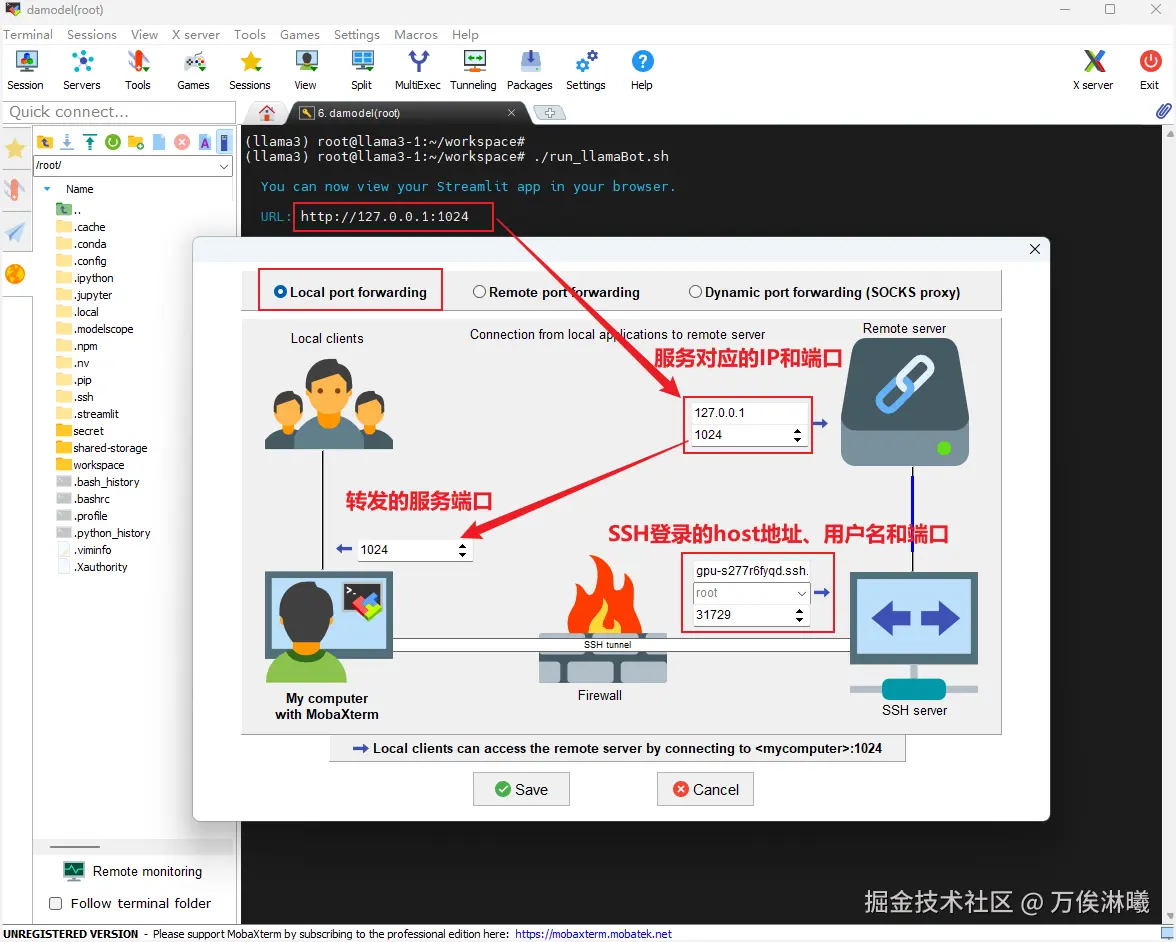Open the Tools toolbar icon
This screenshot has width=1176, height=942.
138,70
